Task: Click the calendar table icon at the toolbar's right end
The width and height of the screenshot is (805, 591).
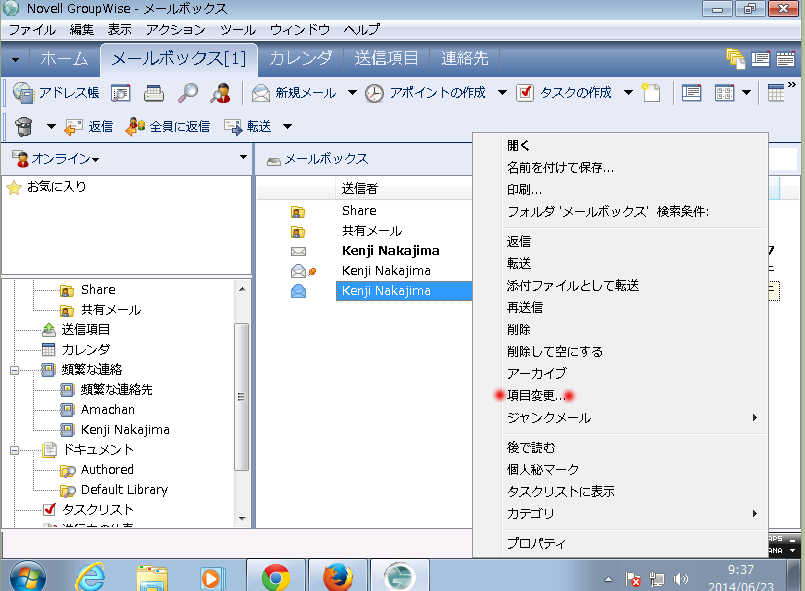Action: coord(775,93)
